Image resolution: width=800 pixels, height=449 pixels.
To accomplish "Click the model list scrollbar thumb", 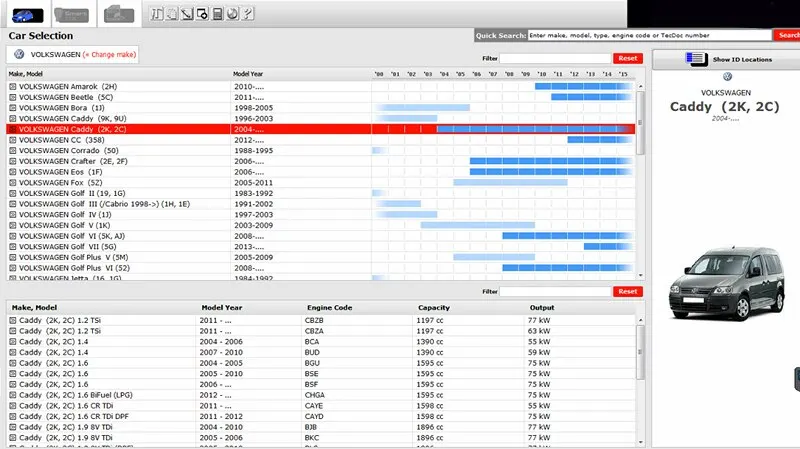I will (x=640, y=122).
